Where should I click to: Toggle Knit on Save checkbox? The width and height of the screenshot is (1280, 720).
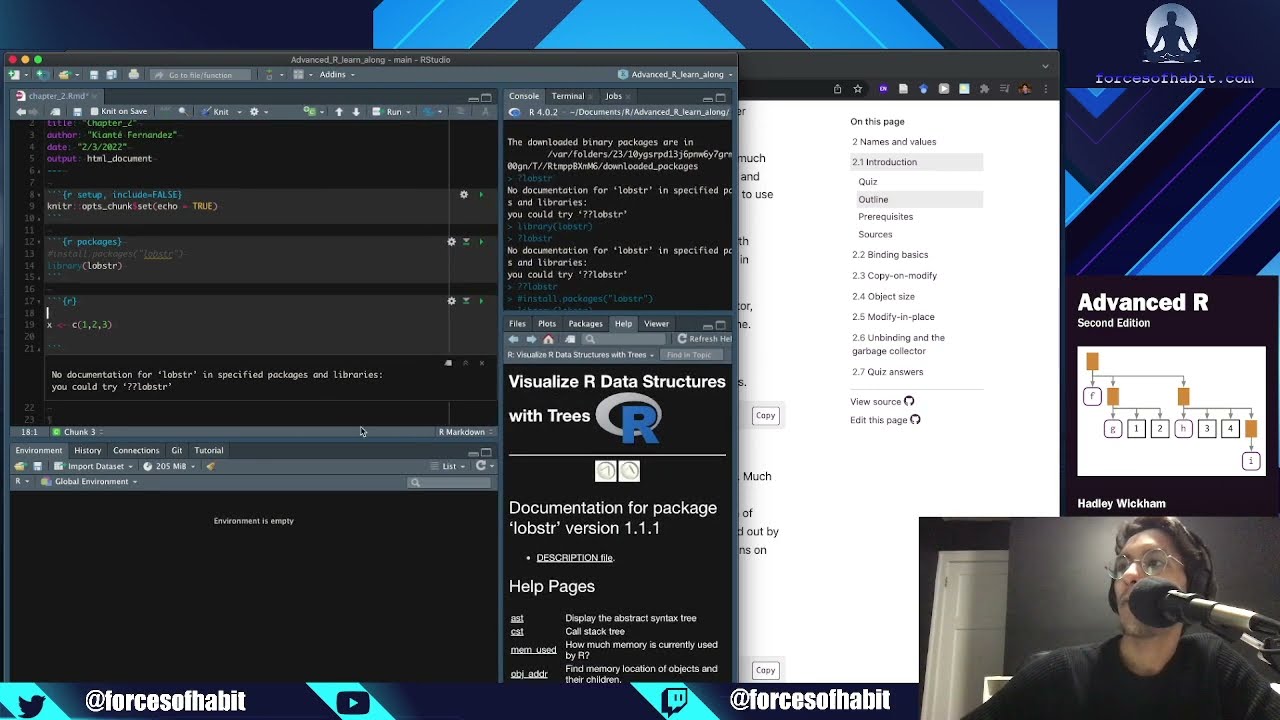point(94,112)
